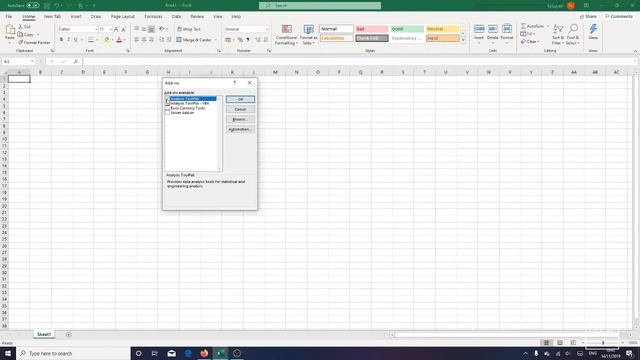This screenshot has height=360, width=640.
Task: Click the AutoSum sigma icon
Action: click(x=524, y=26)
